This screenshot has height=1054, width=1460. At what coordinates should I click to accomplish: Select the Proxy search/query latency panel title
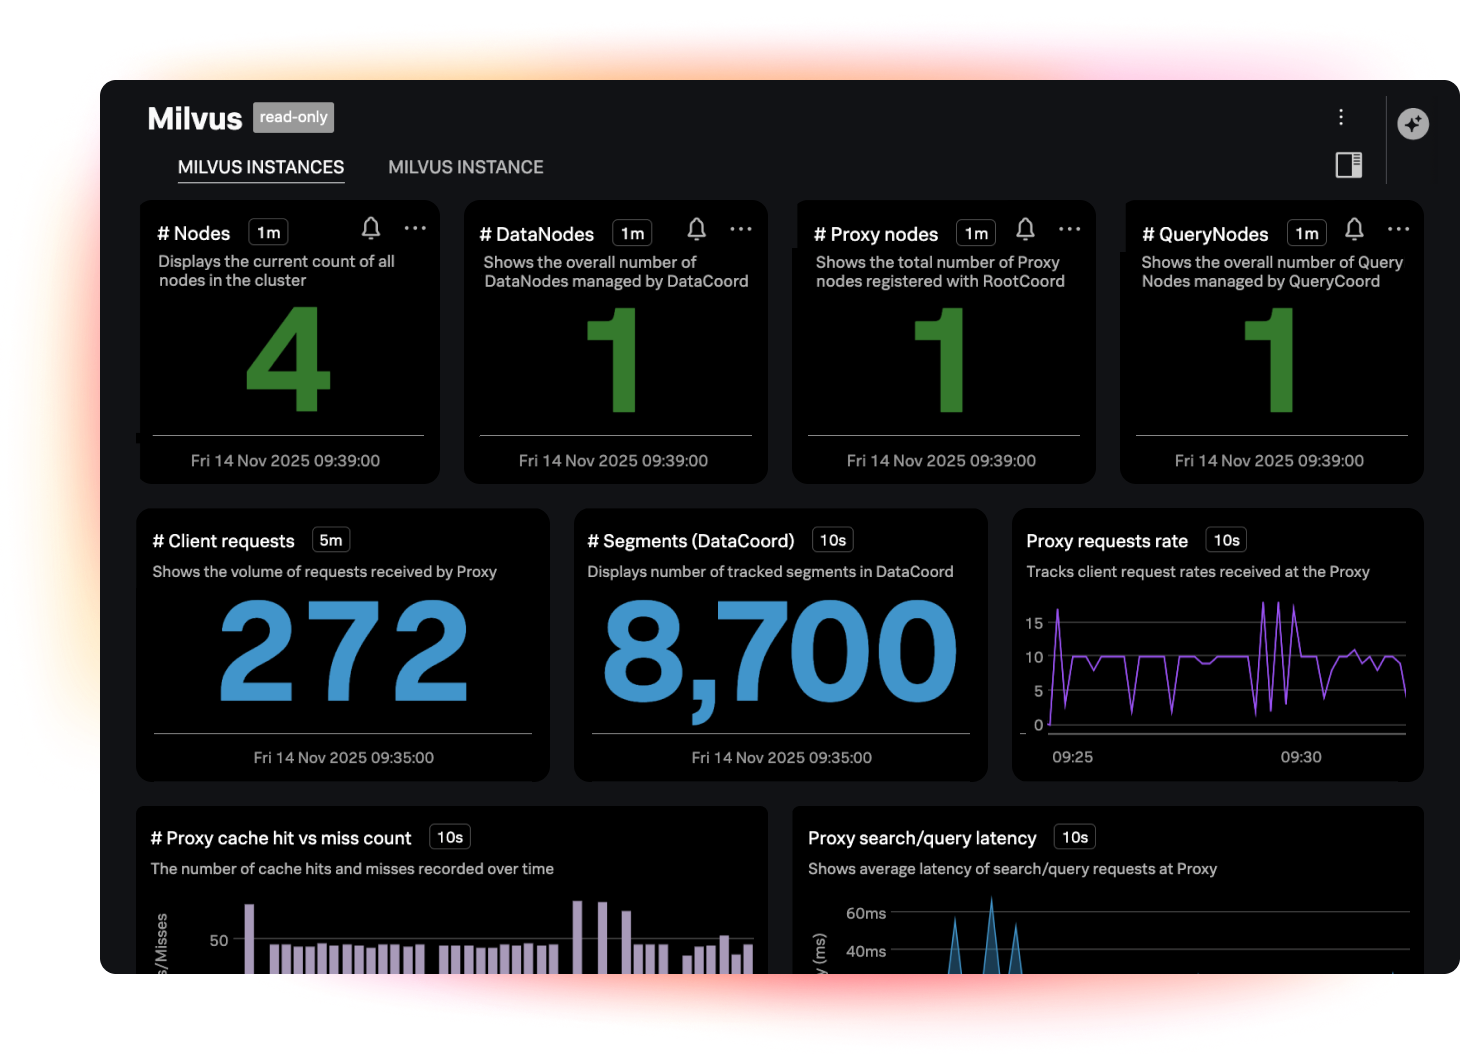[x=922, y=838]
